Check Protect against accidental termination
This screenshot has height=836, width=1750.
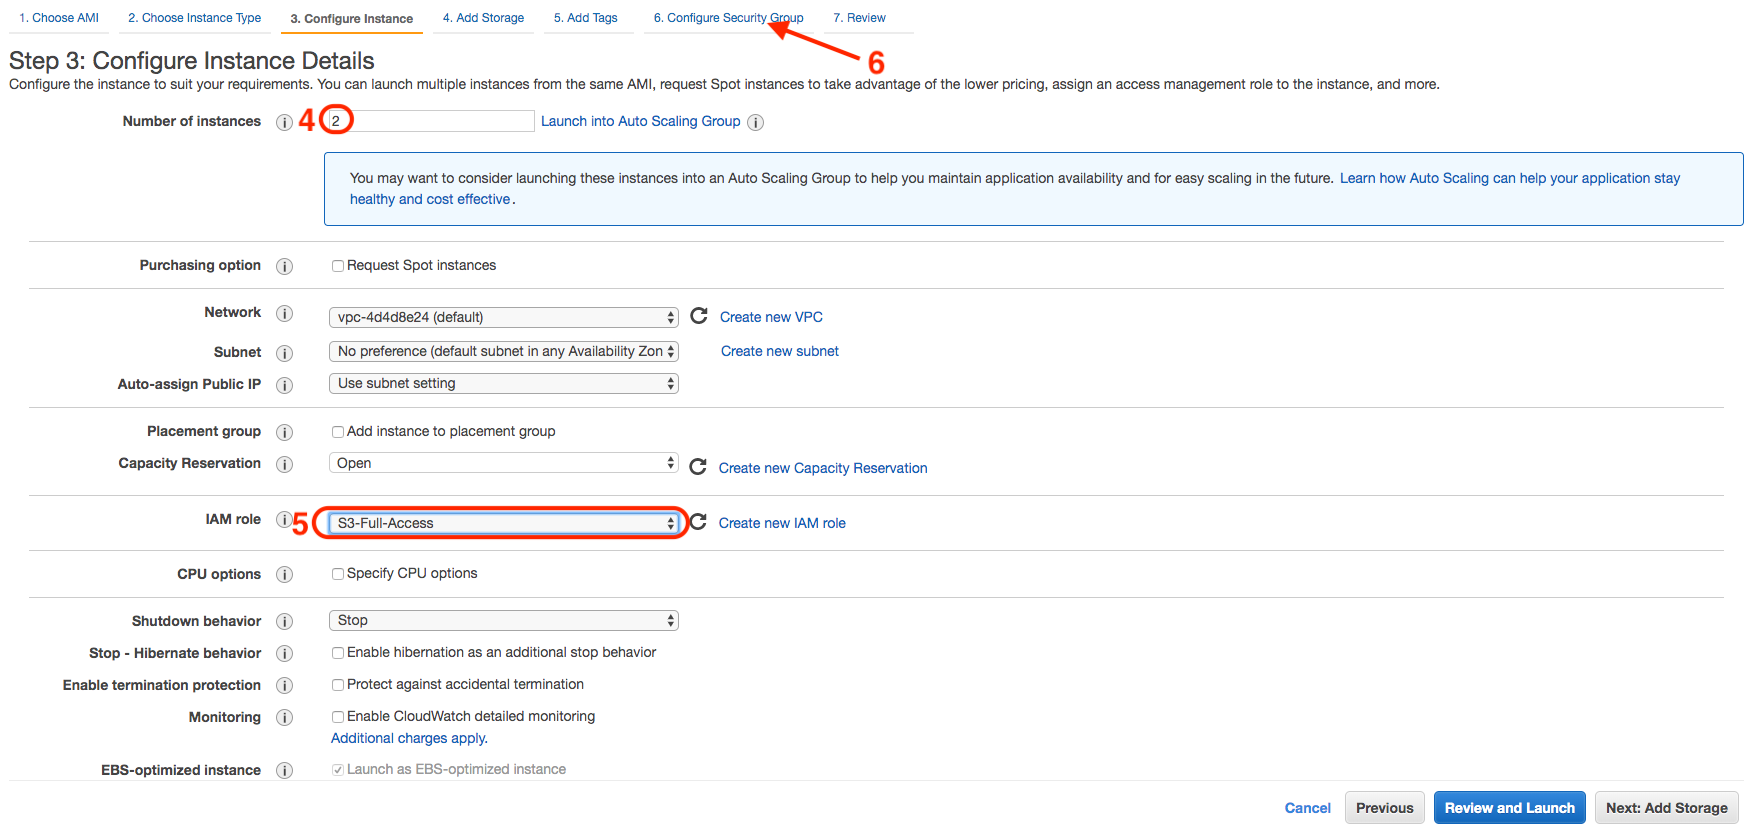point(338,685)
